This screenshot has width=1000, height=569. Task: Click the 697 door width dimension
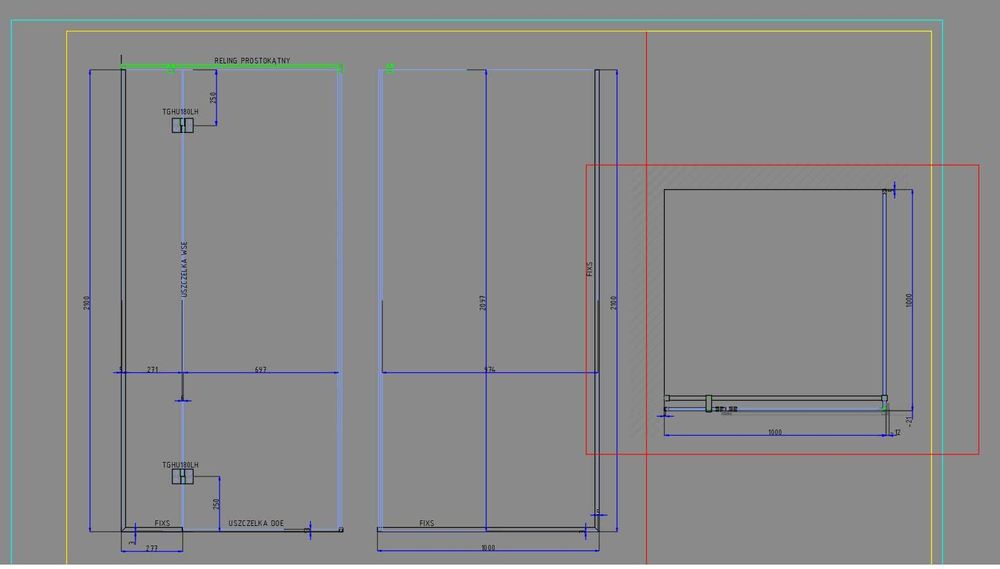click(x=260, y=369)
